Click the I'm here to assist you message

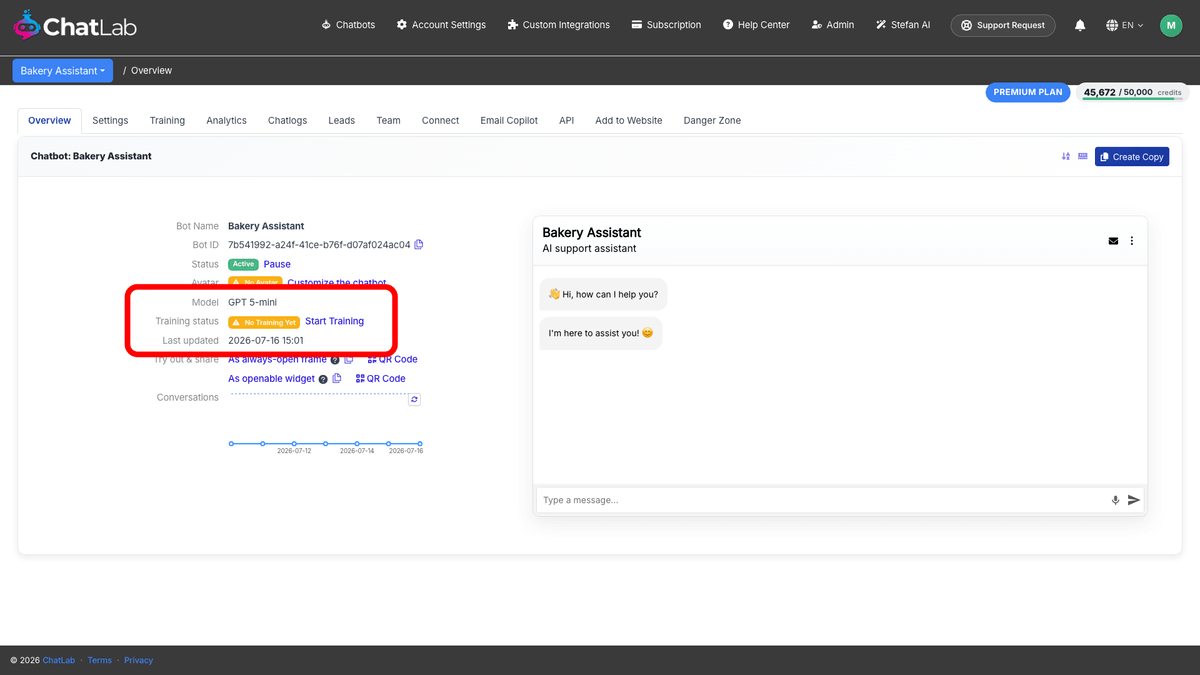pos(601,332)
